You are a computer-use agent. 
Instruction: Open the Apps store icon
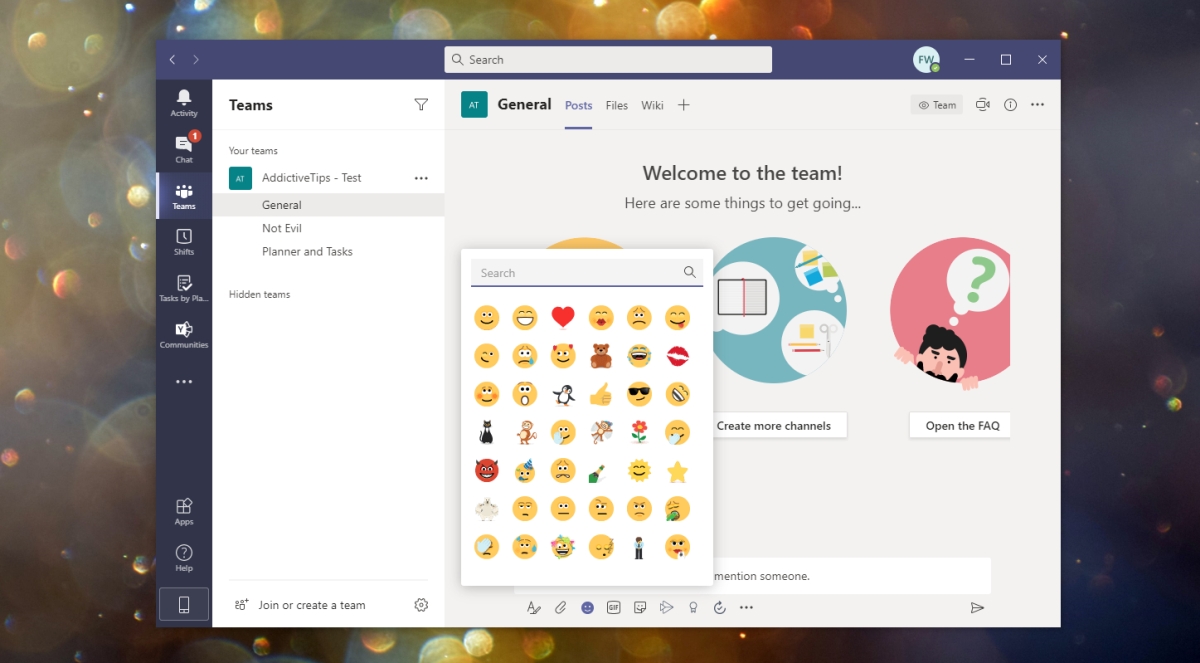(x=184, y=511)
